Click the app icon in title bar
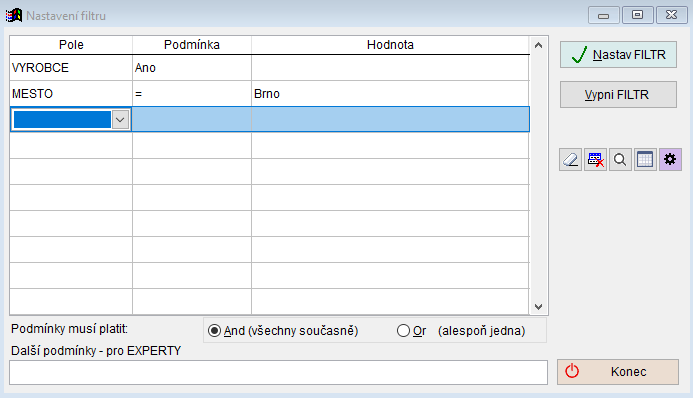 [x=14, y=15]
